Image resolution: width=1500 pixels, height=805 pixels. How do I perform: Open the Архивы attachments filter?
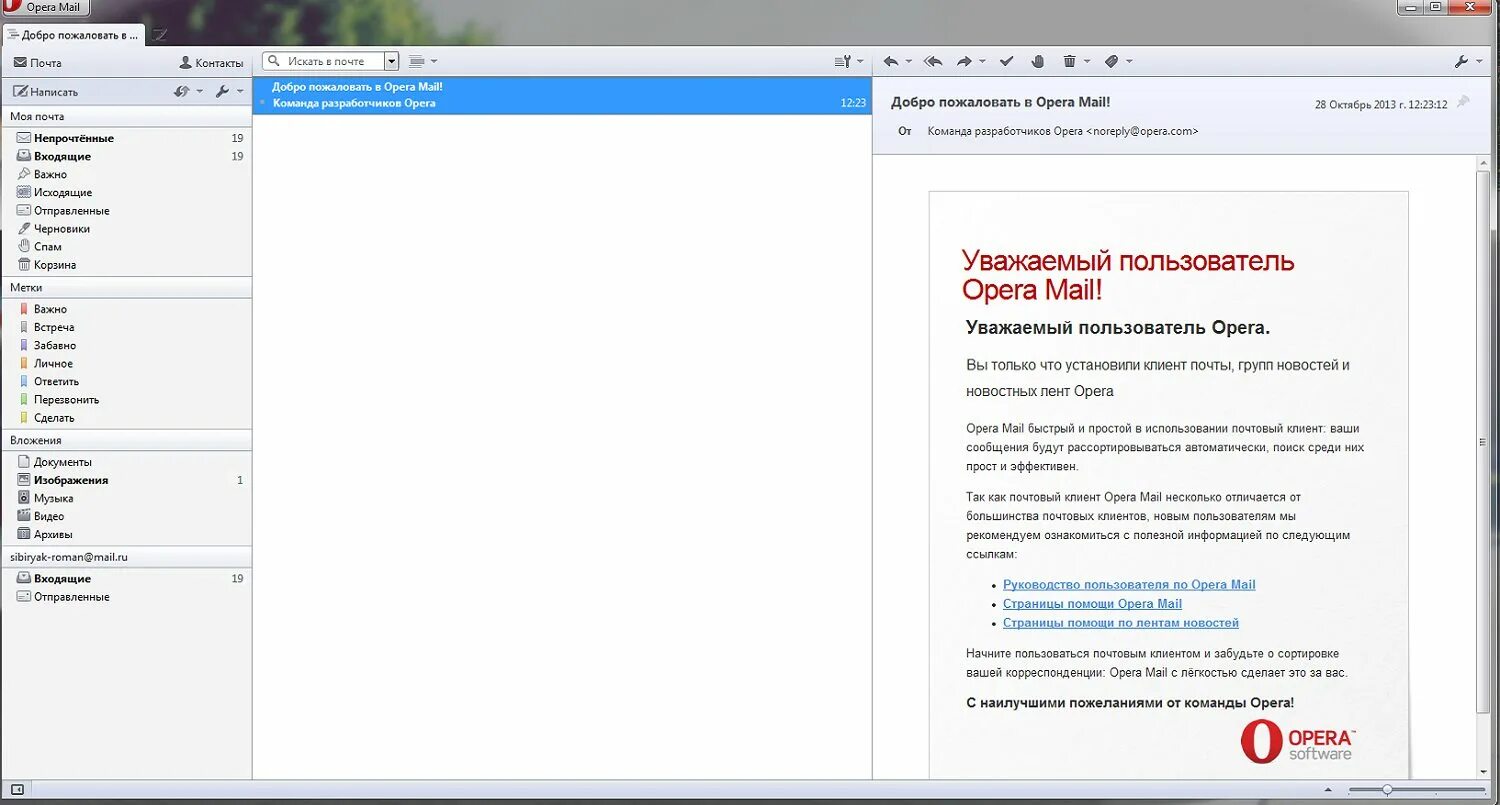pyautogui.click(x=126, y=534)
